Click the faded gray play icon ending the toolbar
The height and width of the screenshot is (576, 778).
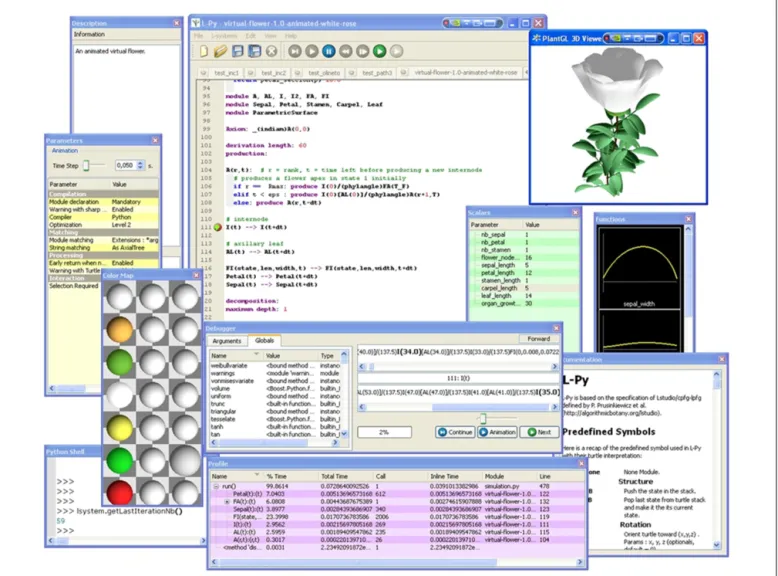click(x=396, y=51)
